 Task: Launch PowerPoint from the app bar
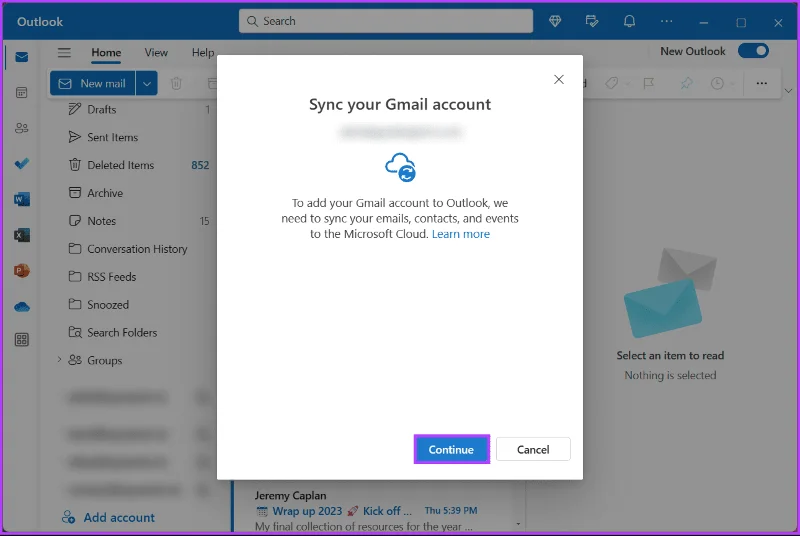[21, 271]
